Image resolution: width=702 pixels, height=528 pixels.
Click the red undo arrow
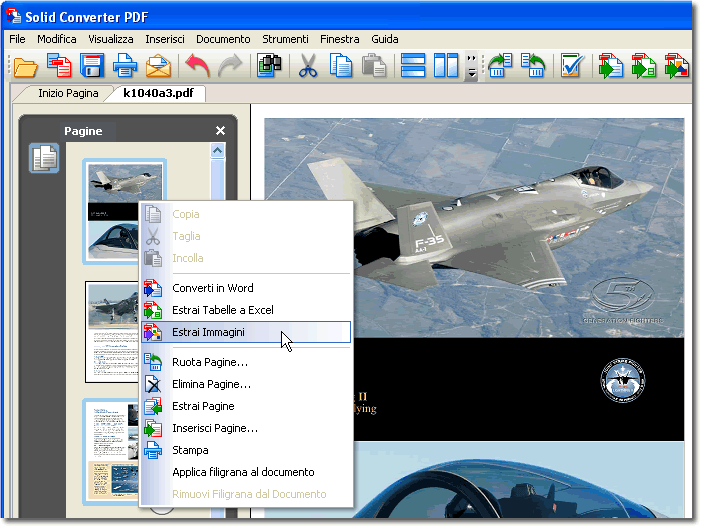tap(198, 67)
